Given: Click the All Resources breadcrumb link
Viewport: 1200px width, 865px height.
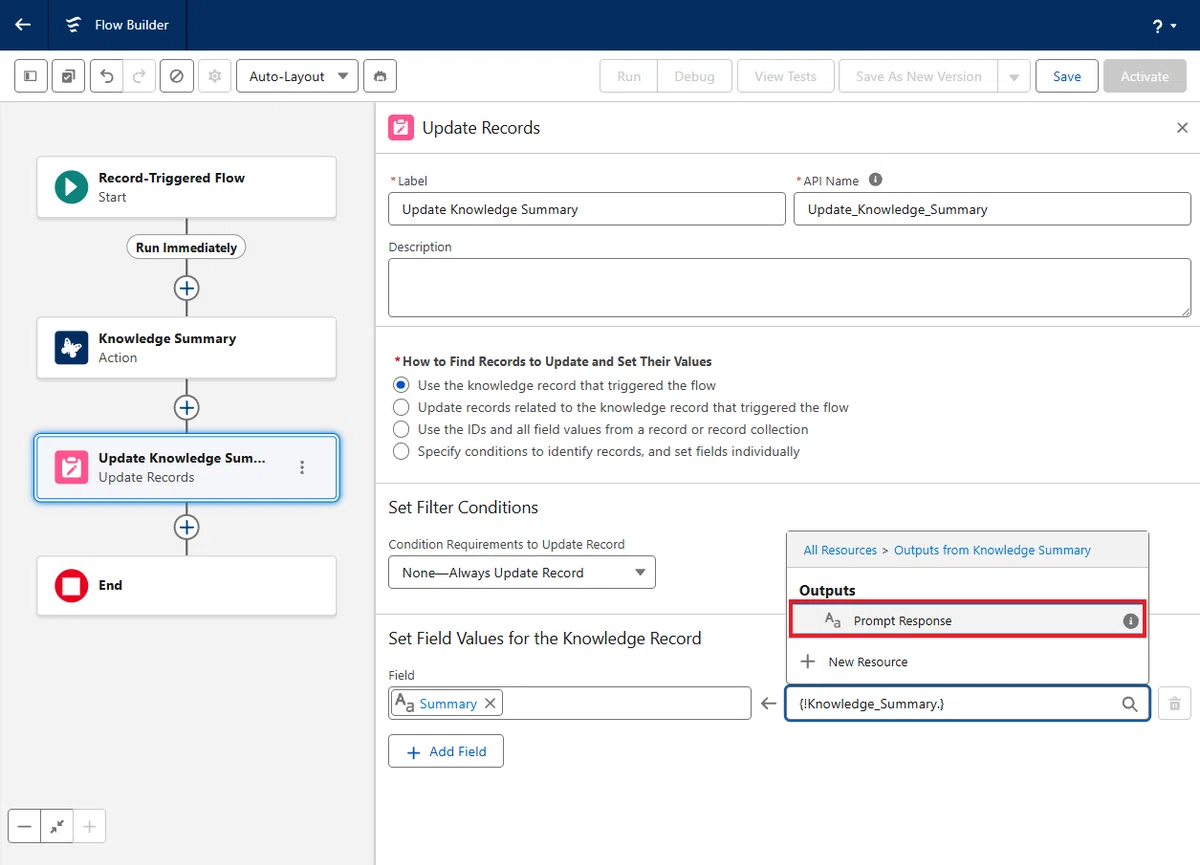Looking at the screenshot, I should [840, 550].
